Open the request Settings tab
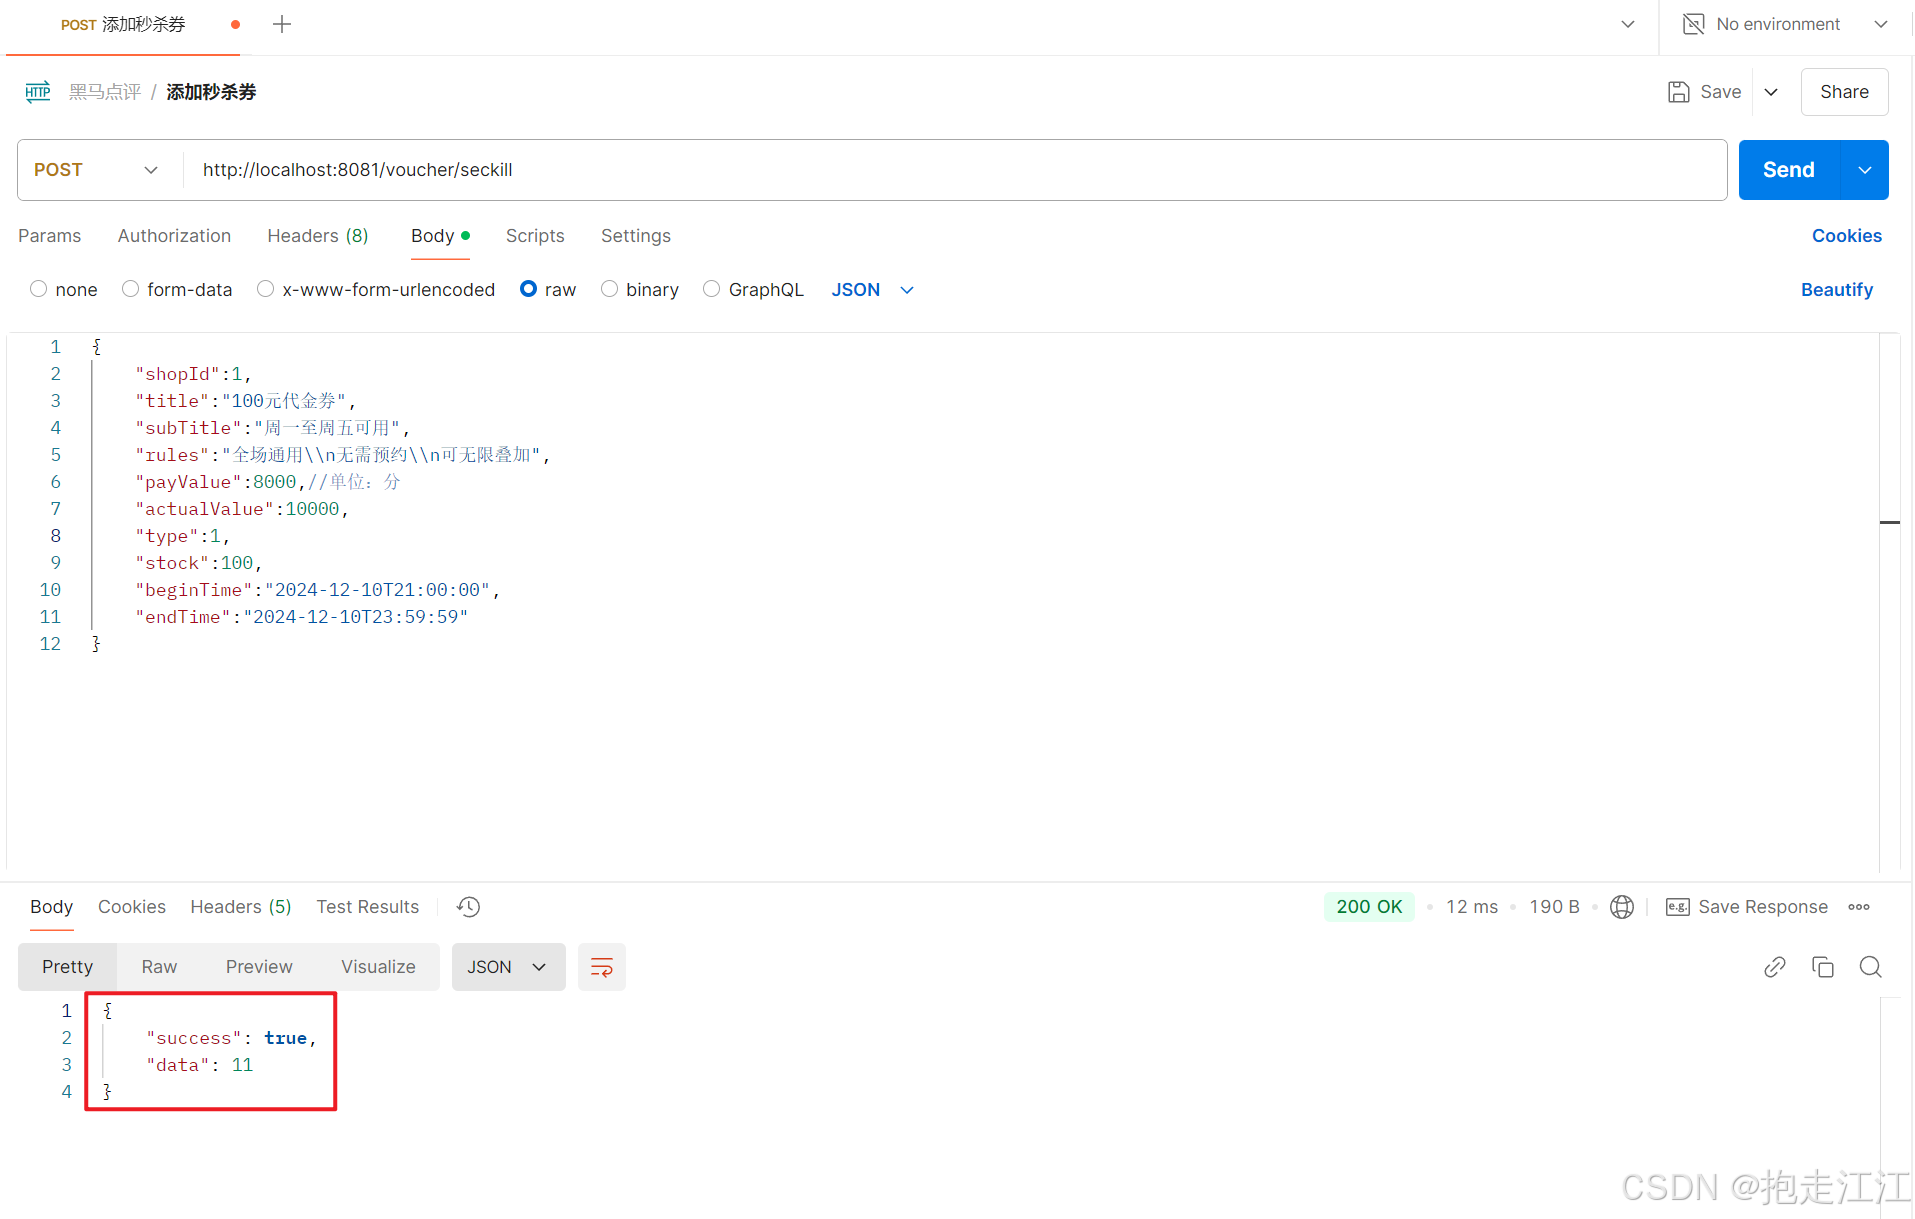Screen dimensions: 1915x1219 tap(636, 236)
